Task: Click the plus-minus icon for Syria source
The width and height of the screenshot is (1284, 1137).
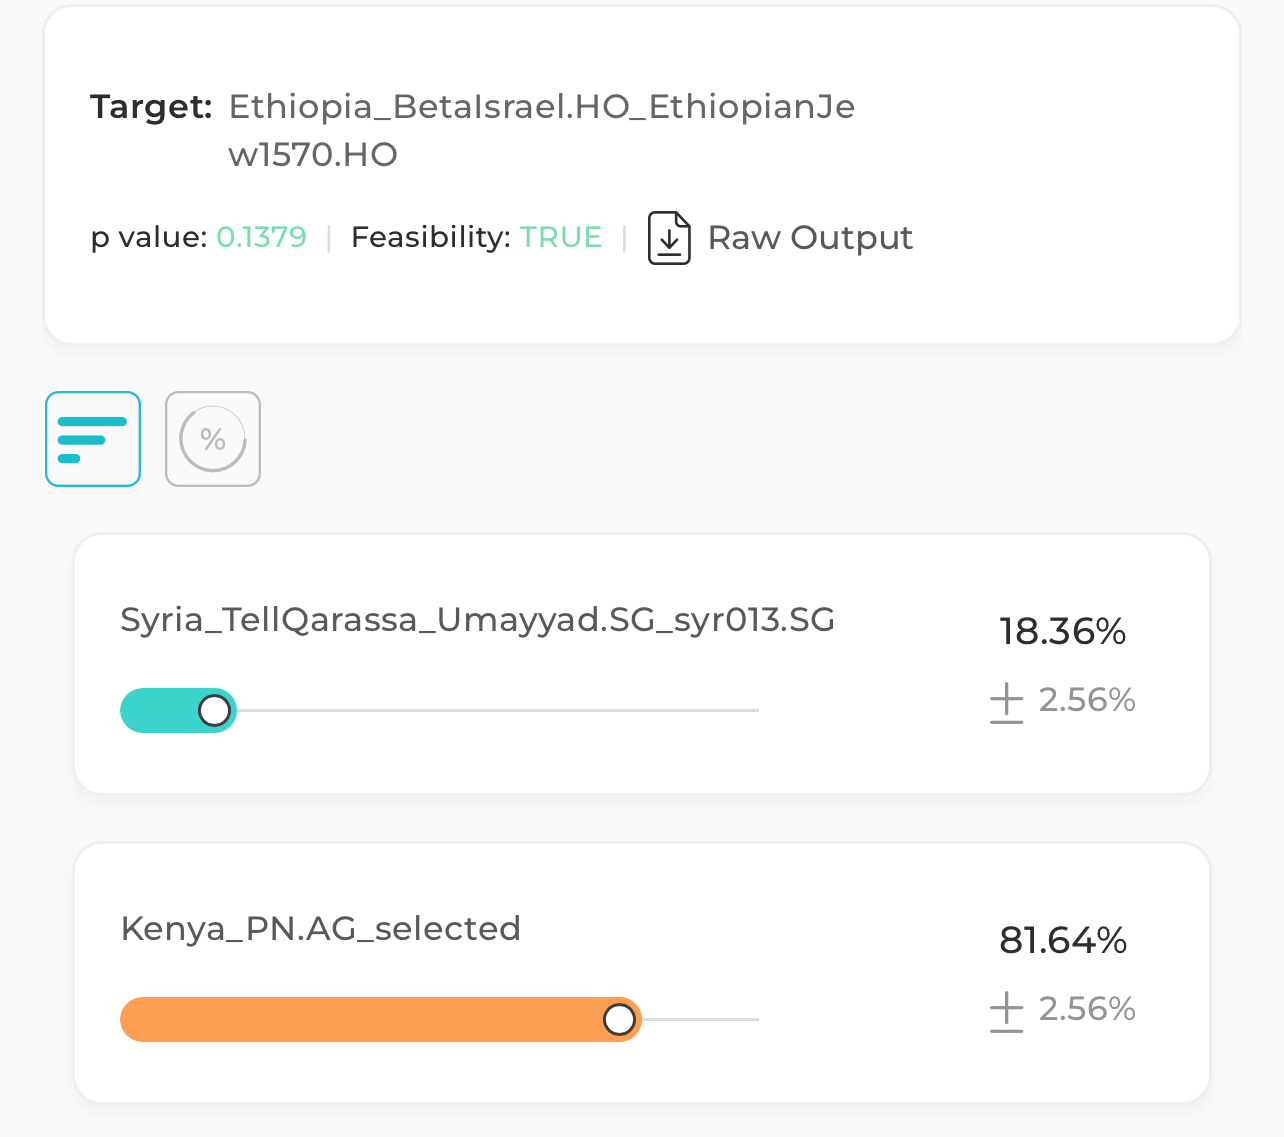Action: [x=1006, y=701]
